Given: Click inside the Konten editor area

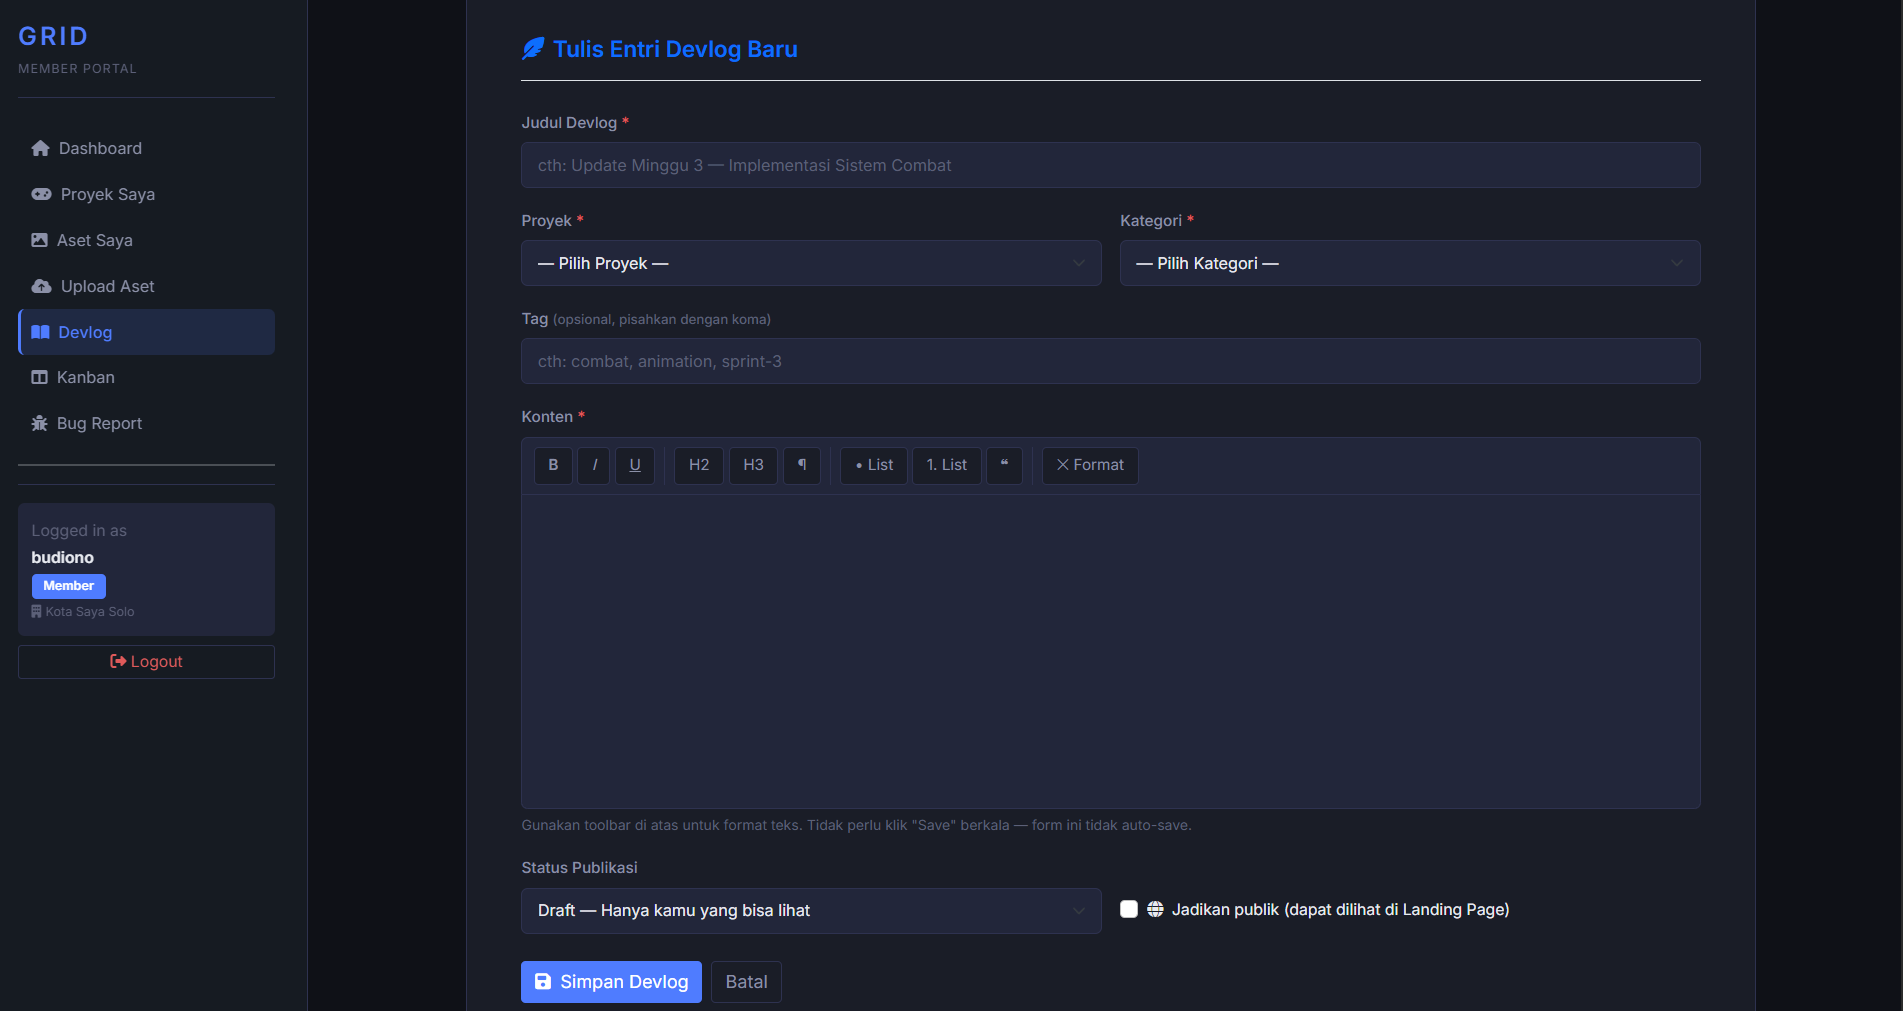Looking at the screenshot, I should pos(1110,651).
